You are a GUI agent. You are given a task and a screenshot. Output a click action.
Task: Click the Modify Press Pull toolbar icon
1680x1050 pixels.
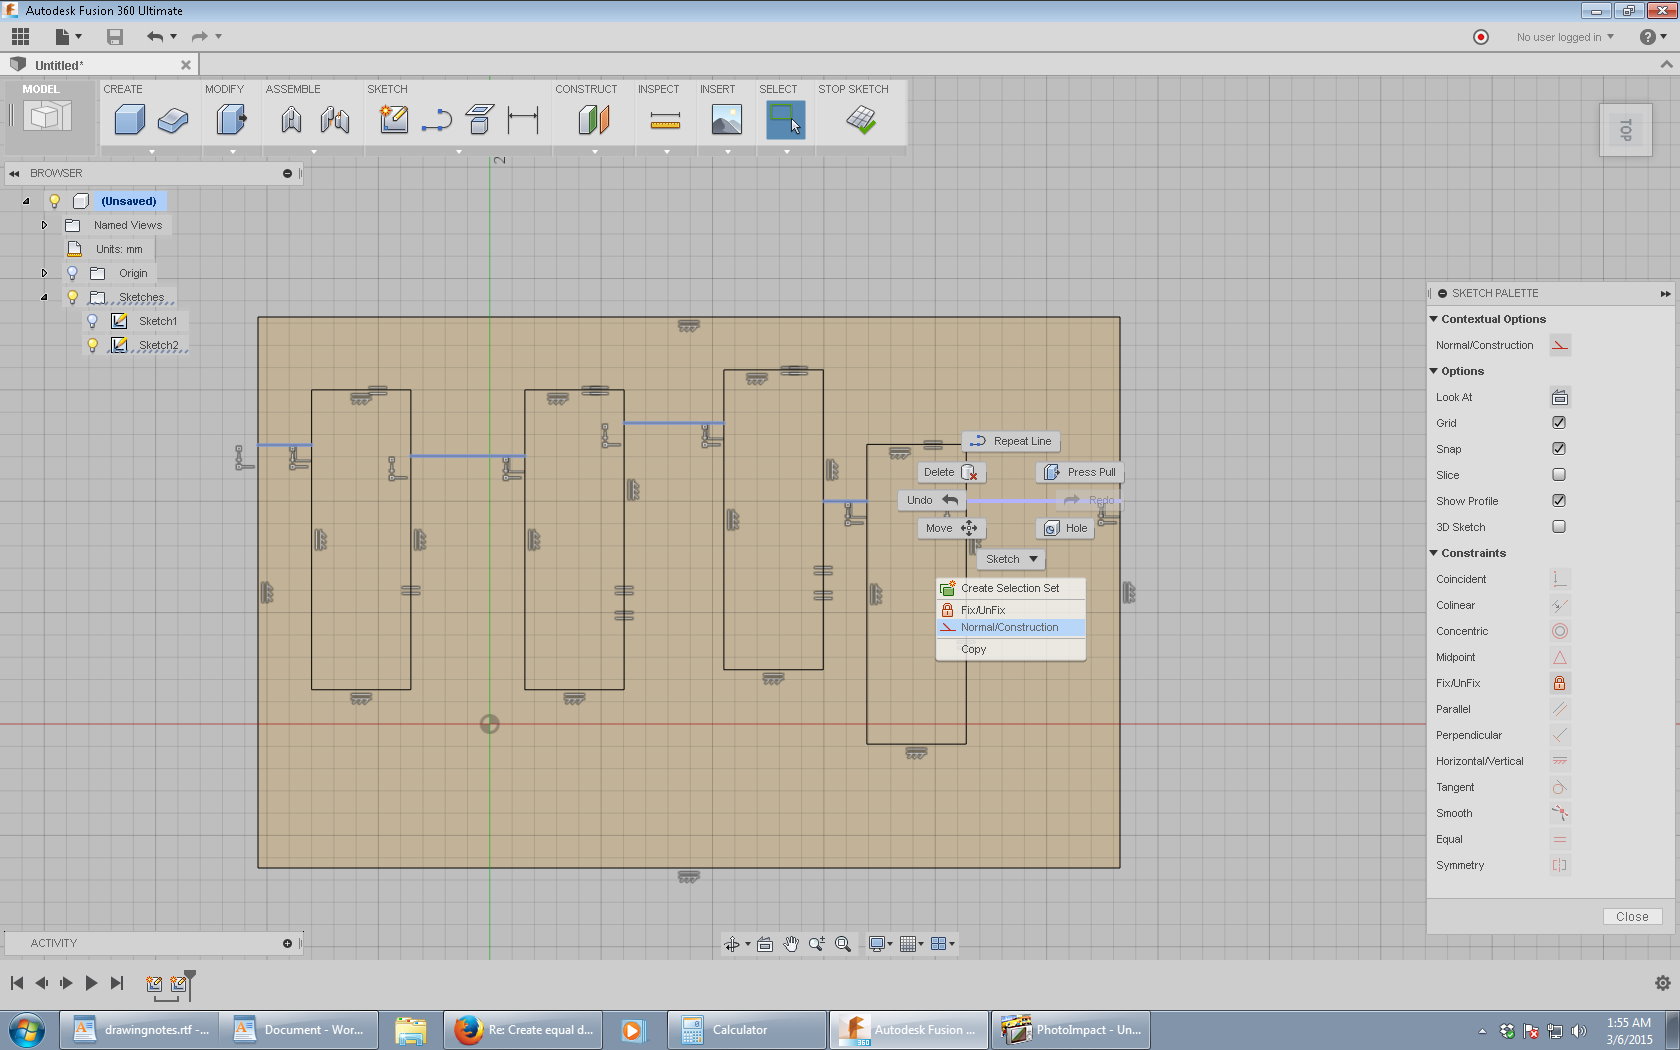coord(231,121)
